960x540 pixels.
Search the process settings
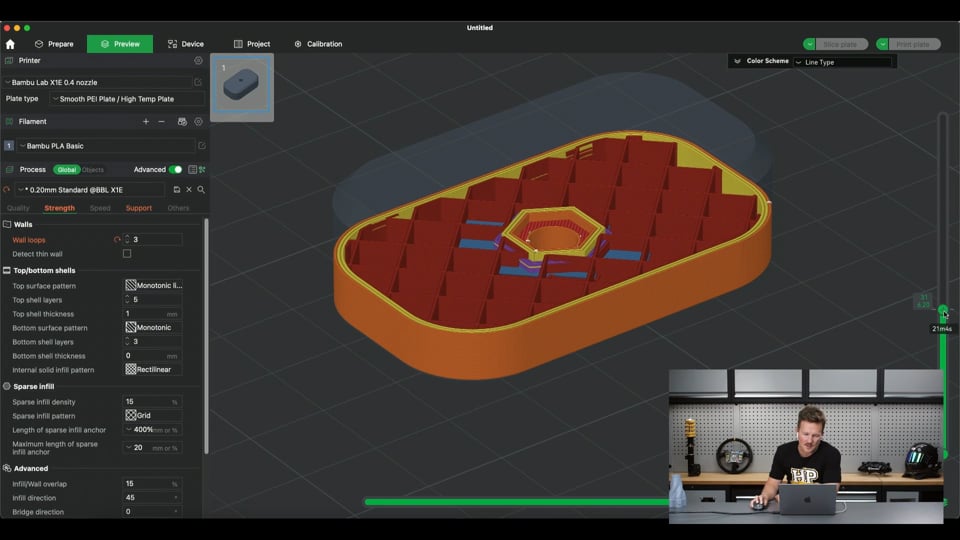201,190
